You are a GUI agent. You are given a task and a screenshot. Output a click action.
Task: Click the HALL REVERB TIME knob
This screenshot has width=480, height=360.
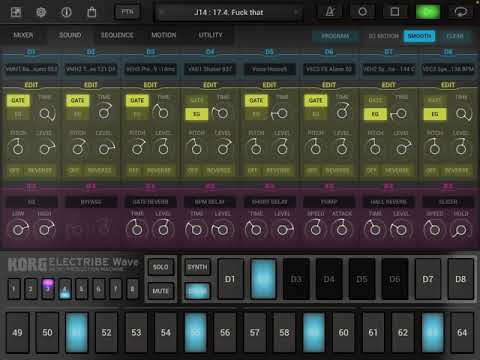pos(374,230)
